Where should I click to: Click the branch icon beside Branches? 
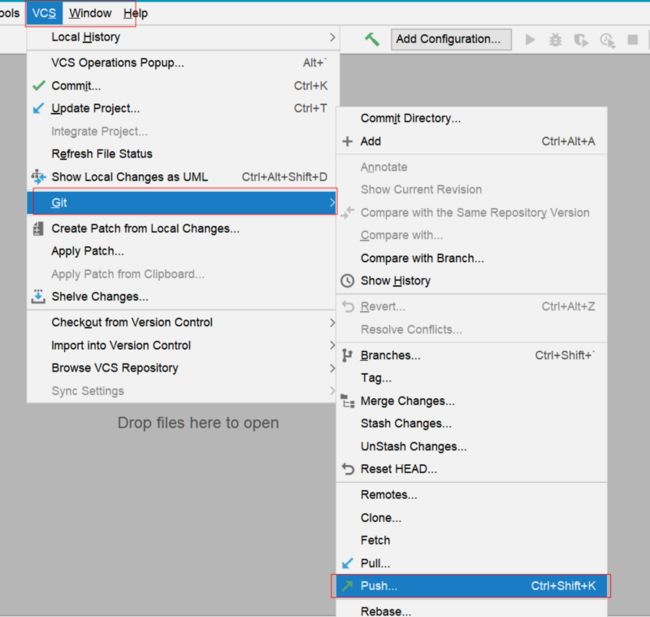[x=347, y=355]
